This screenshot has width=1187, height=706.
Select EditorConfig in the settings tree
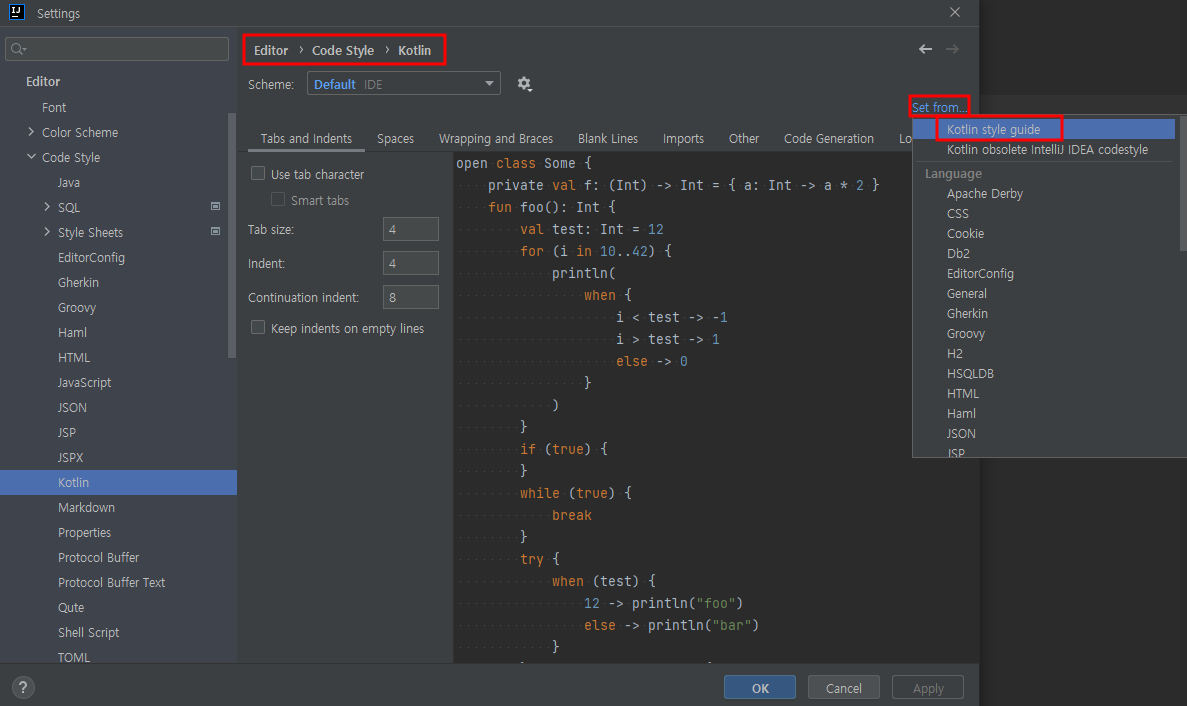click(x=91, y=257)
